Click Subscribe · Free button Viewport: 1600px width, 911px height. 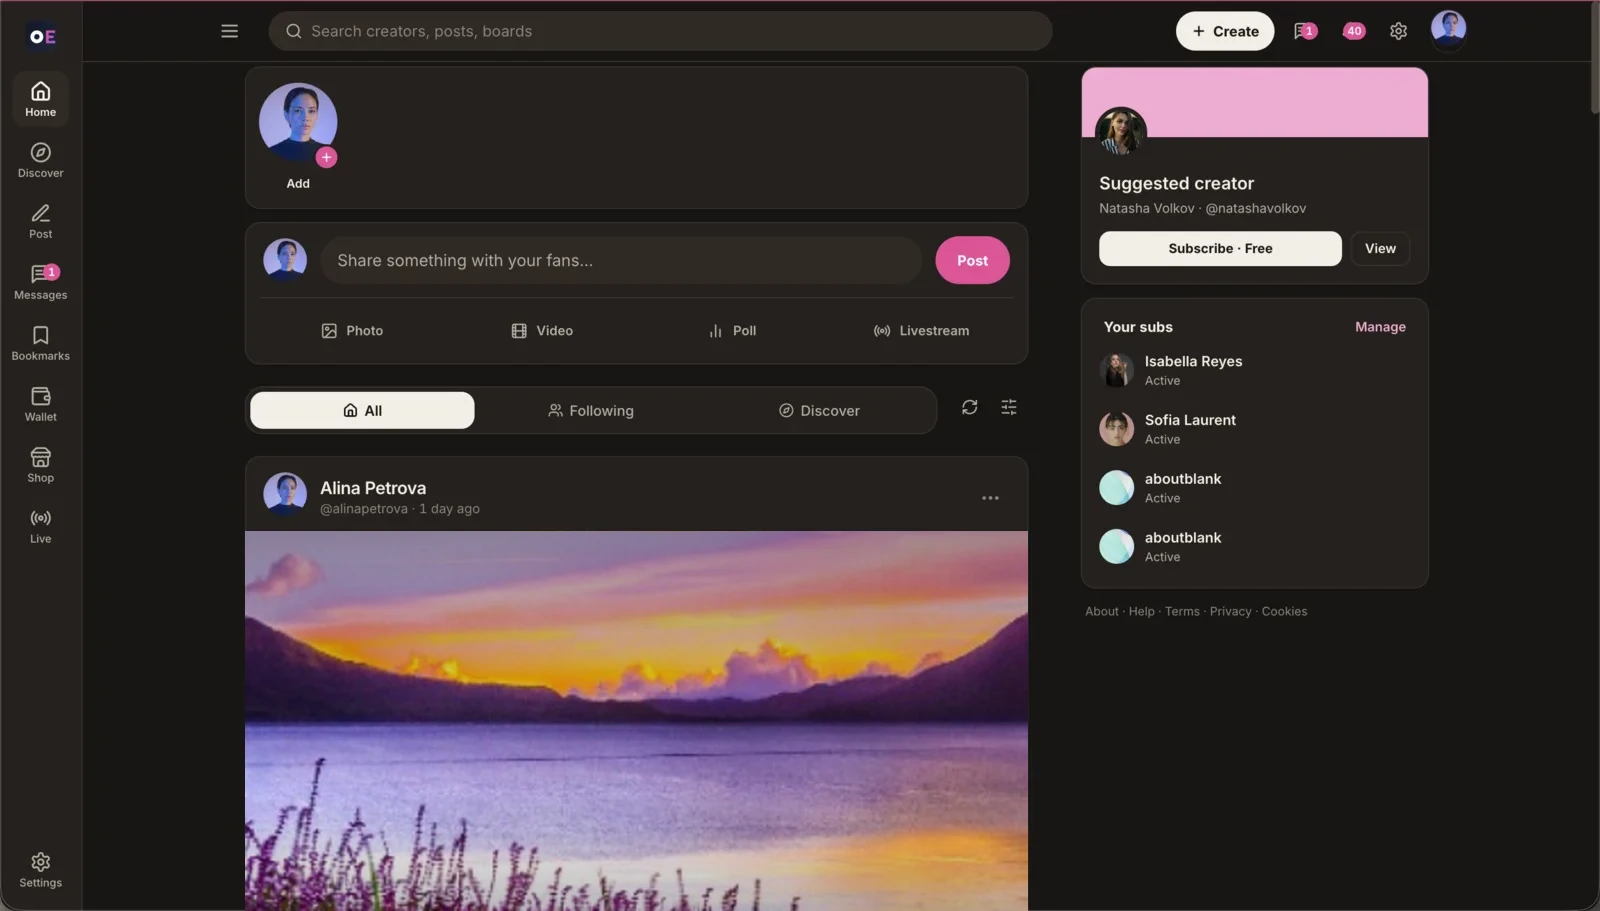coord(1220,248)
